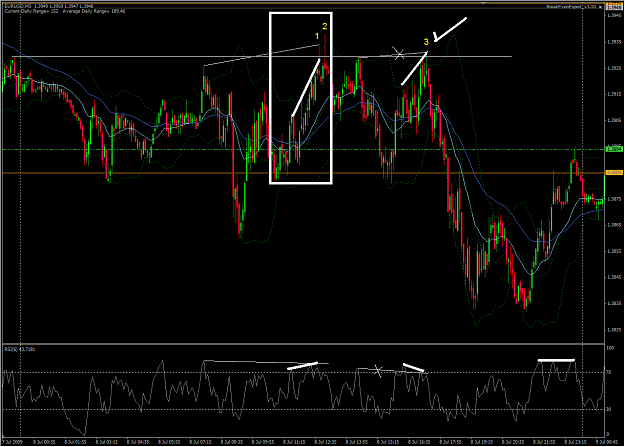This screenshot has width=625, height=447.
Task: Click the 1.3915 price axis value
Action: coord(614,95)
